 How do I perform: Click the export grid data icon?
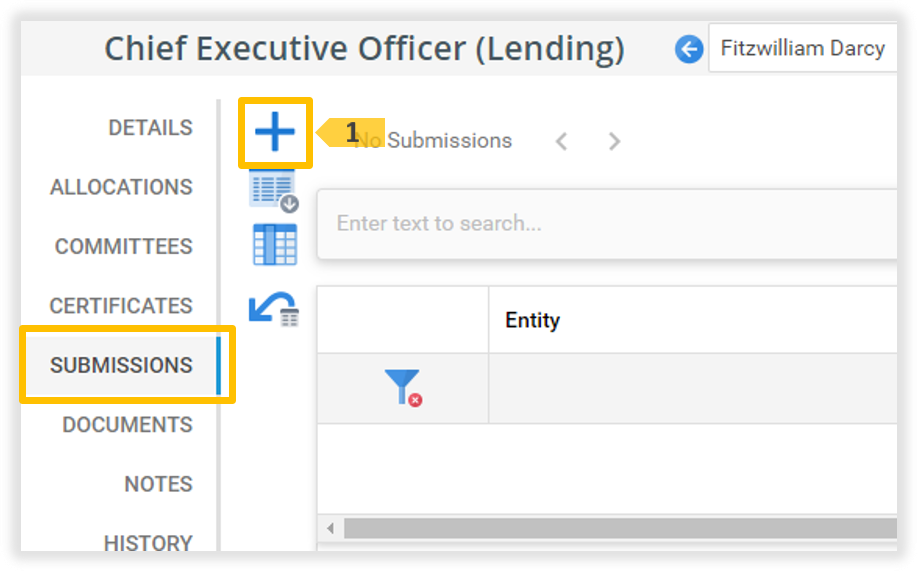[273, 190]
